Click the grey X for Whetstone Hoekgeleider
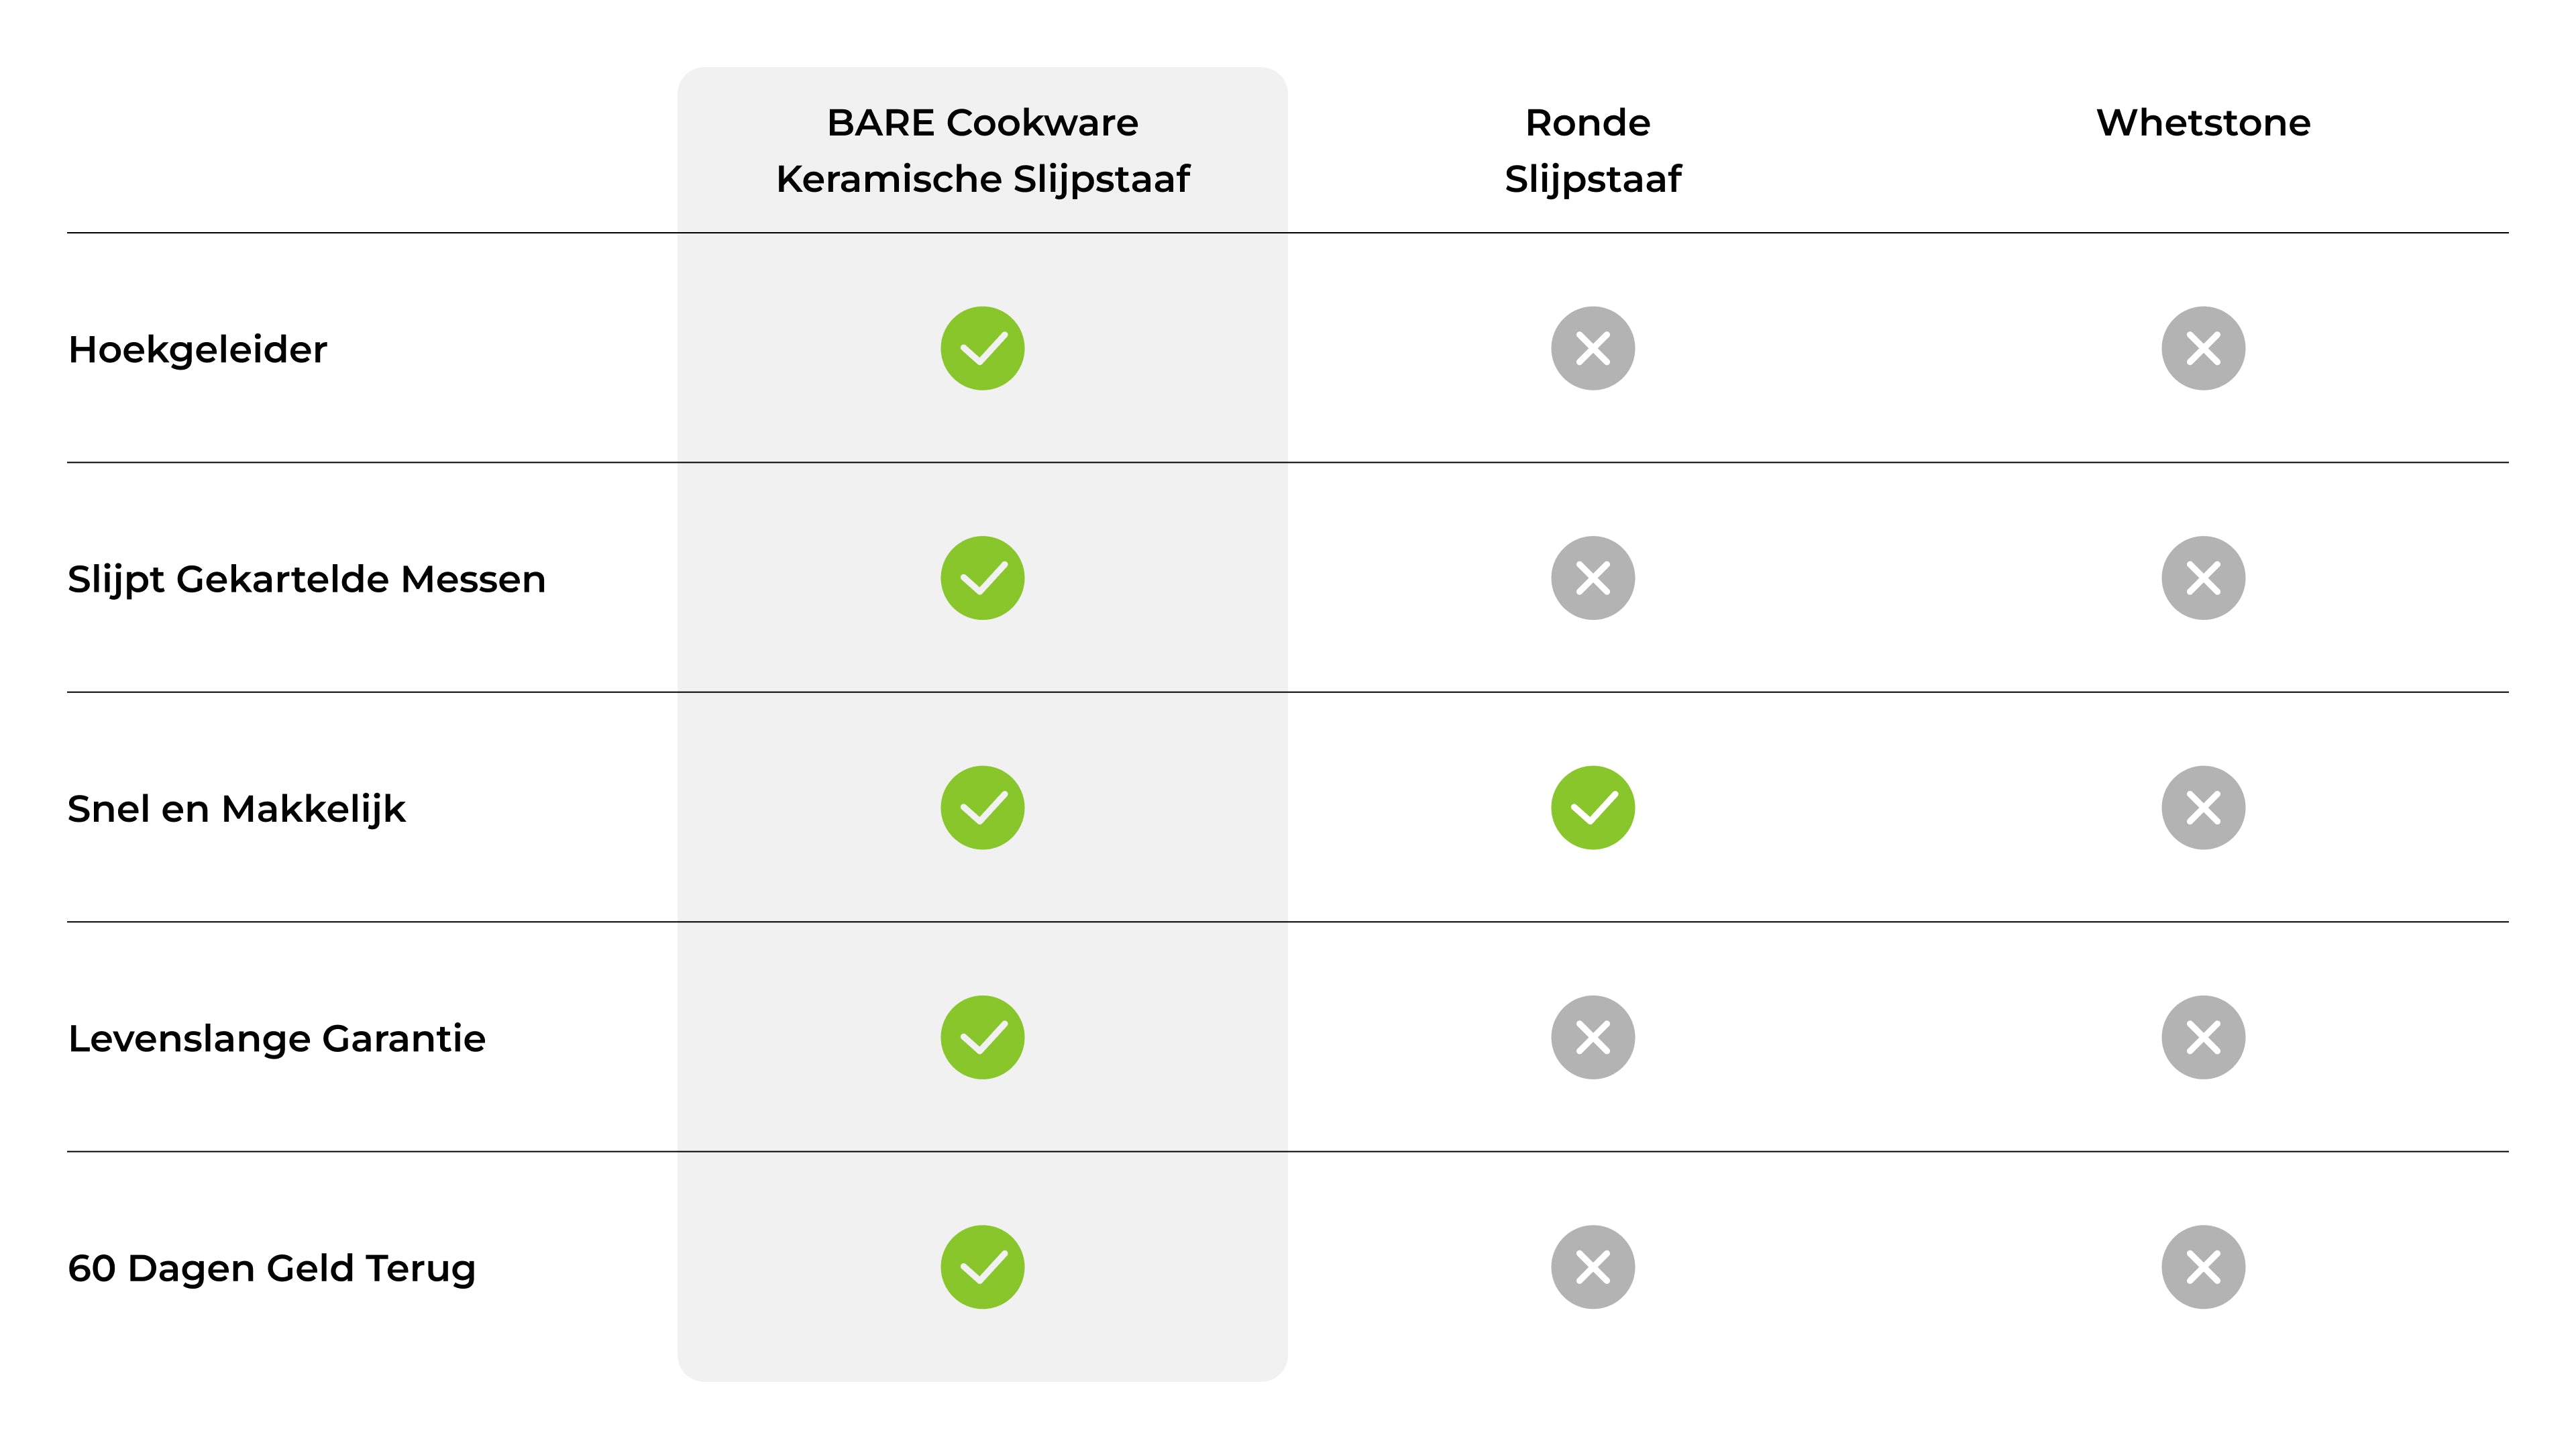Image resolution: width=2576 pixels, height=1449 pixels. 2203,348
